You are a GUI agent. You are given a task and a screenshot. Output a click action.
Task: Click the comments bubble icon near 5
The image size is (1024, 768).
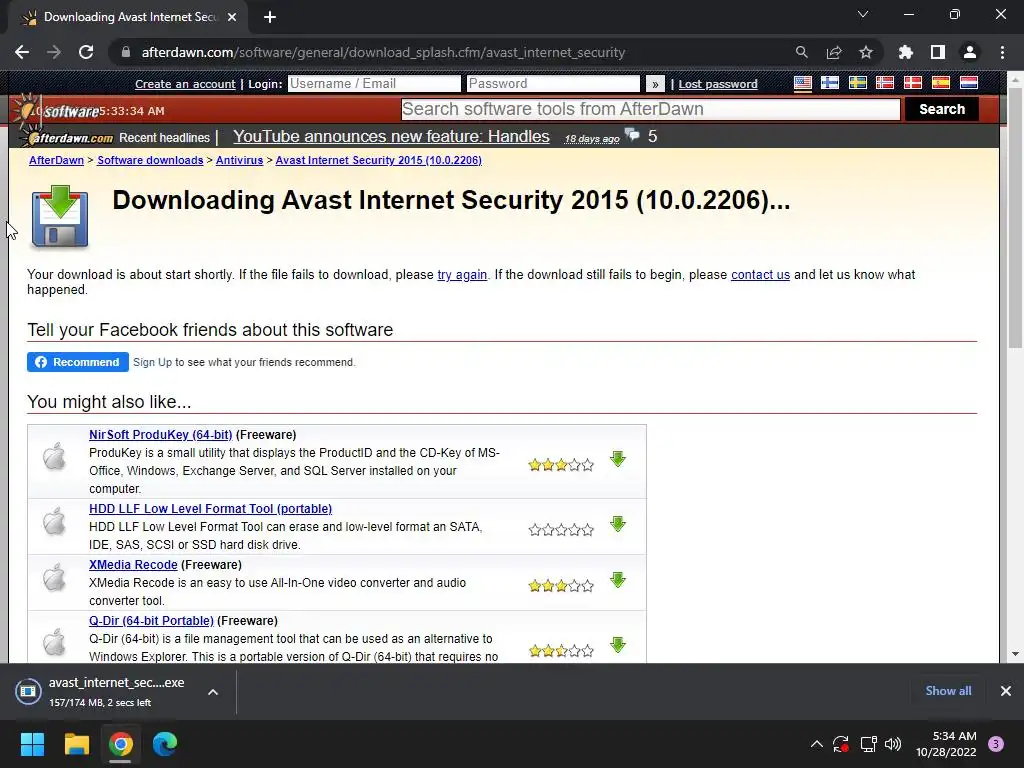click(x=632, y=135)
